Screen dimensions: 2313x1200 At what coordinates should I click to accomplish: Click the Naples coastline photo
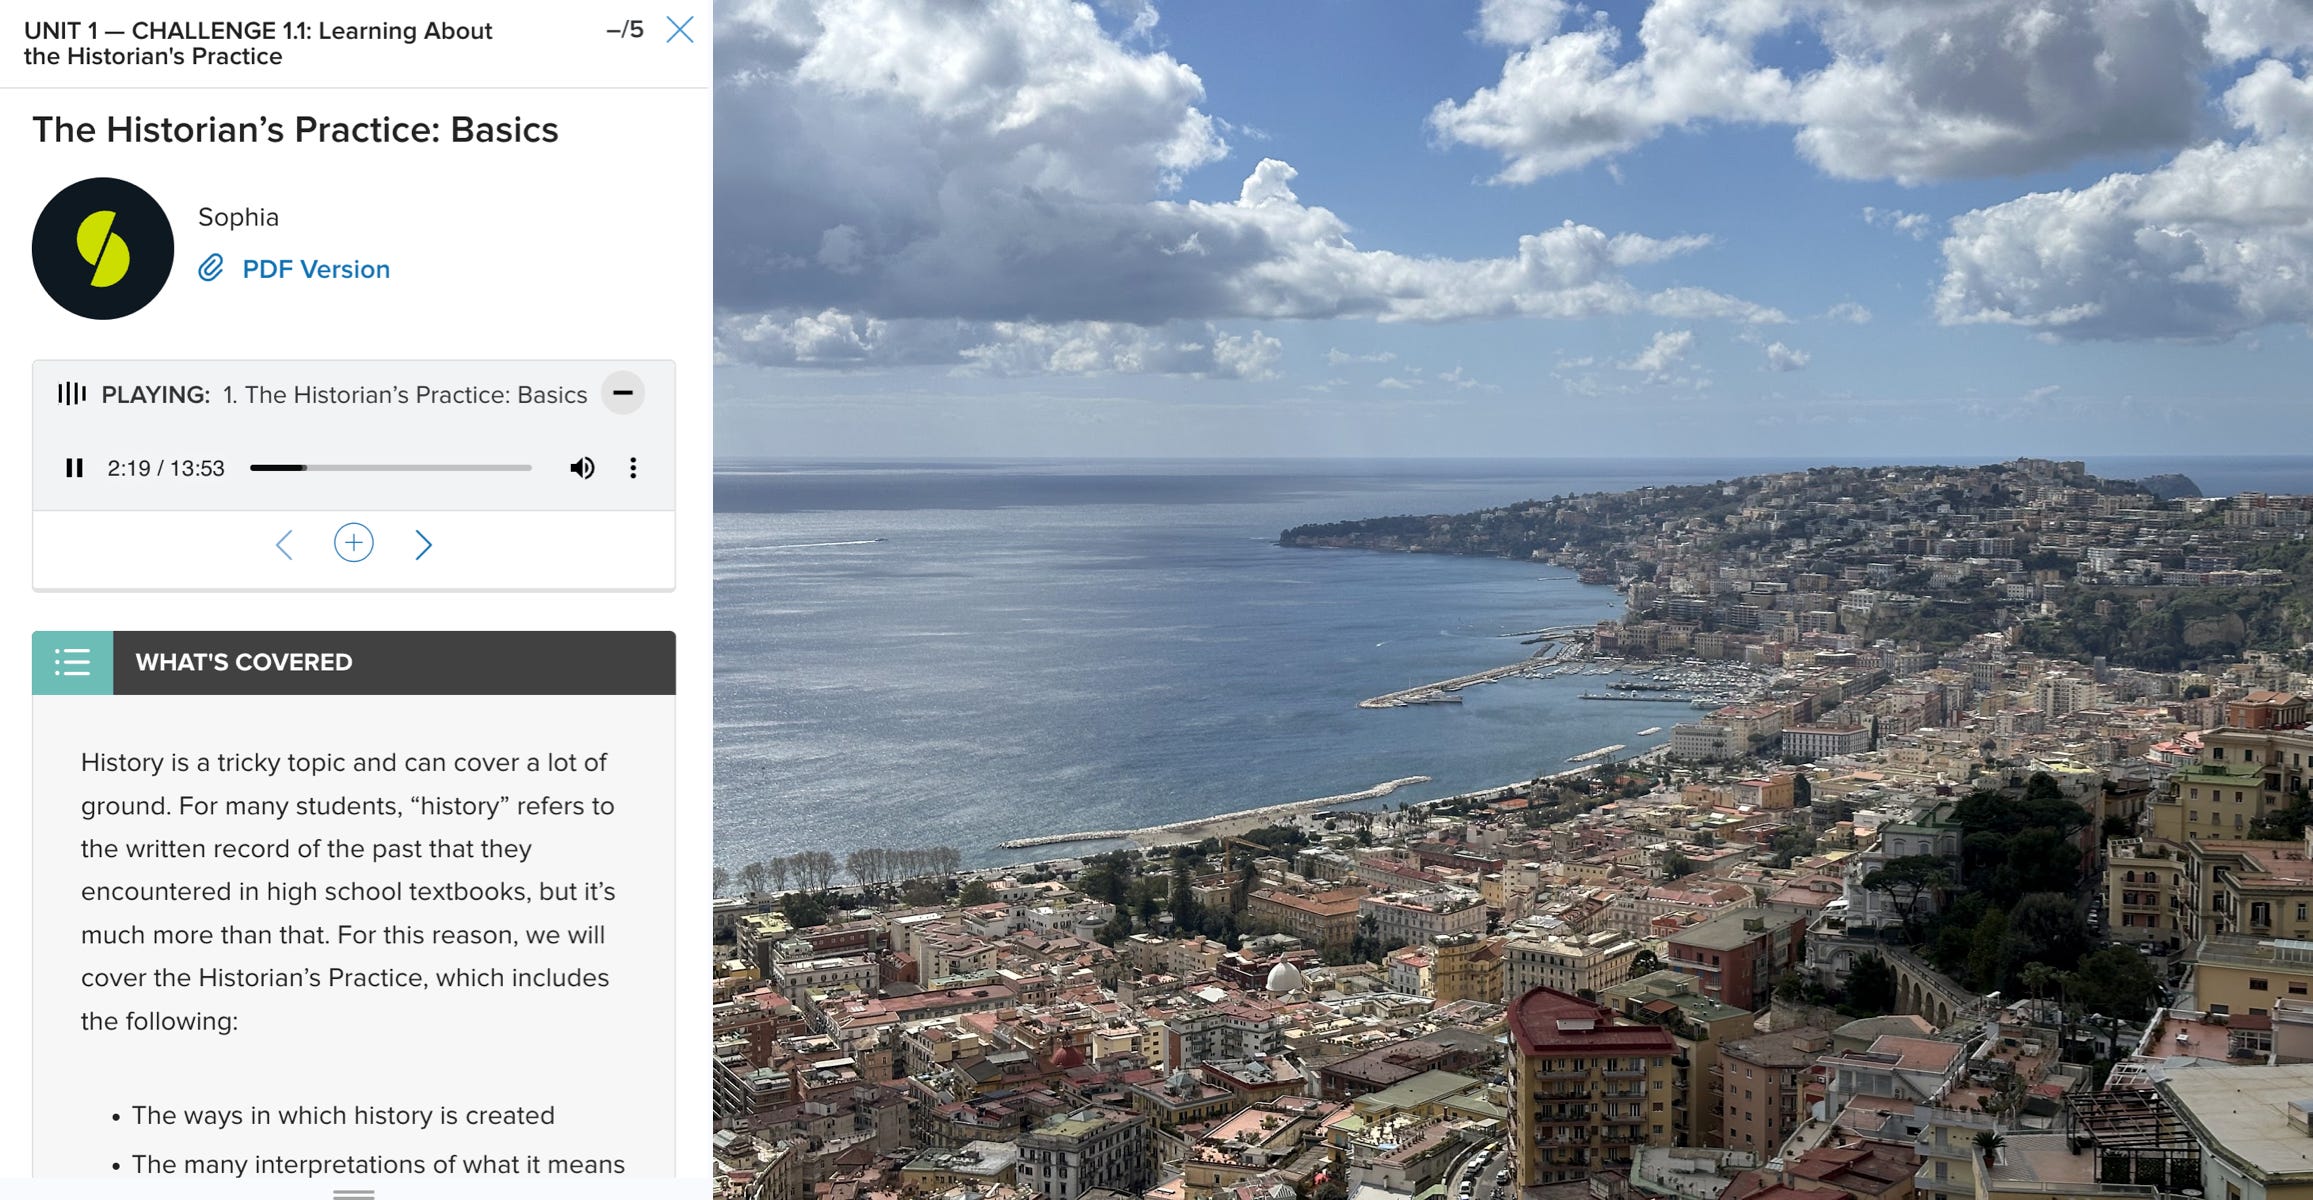tap(1512, 600)
